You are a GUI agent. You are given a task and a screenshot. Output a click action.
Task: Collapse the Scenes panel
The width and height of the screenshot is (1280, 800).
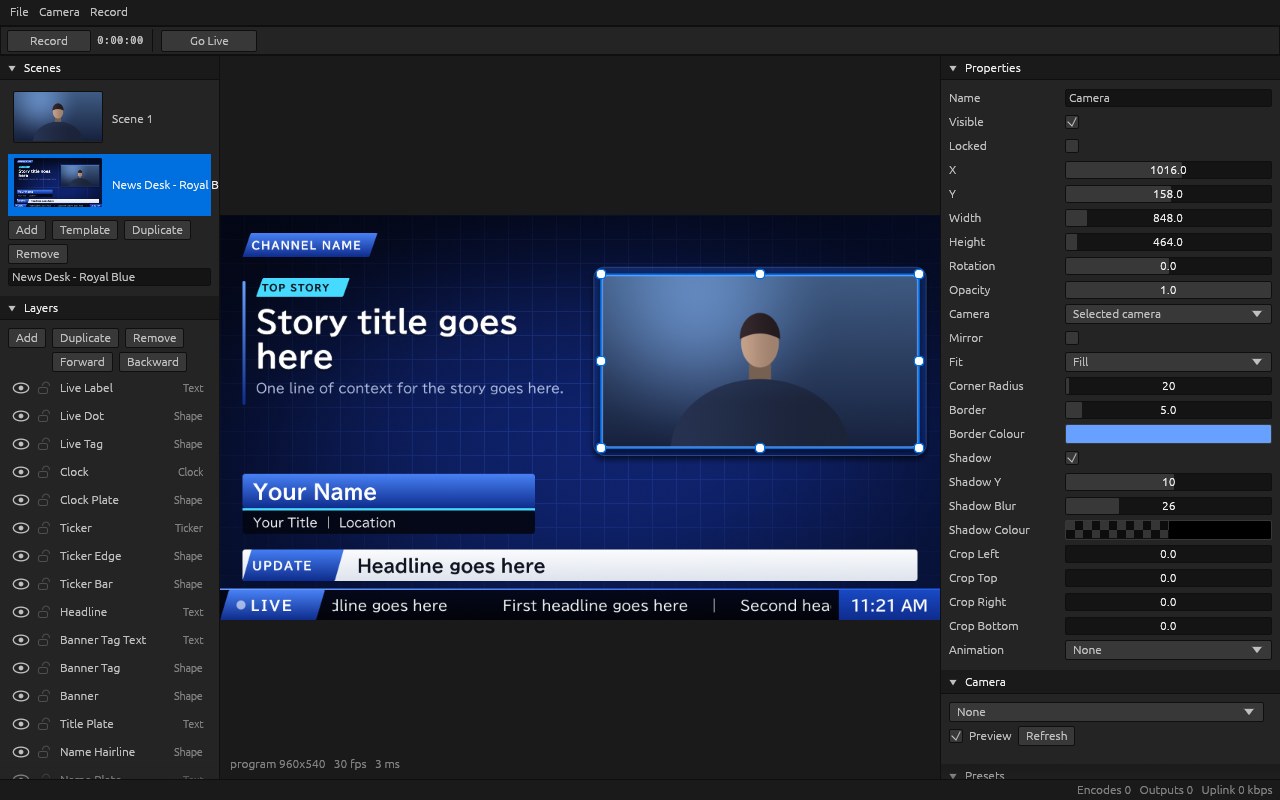(x=12, y=68)
